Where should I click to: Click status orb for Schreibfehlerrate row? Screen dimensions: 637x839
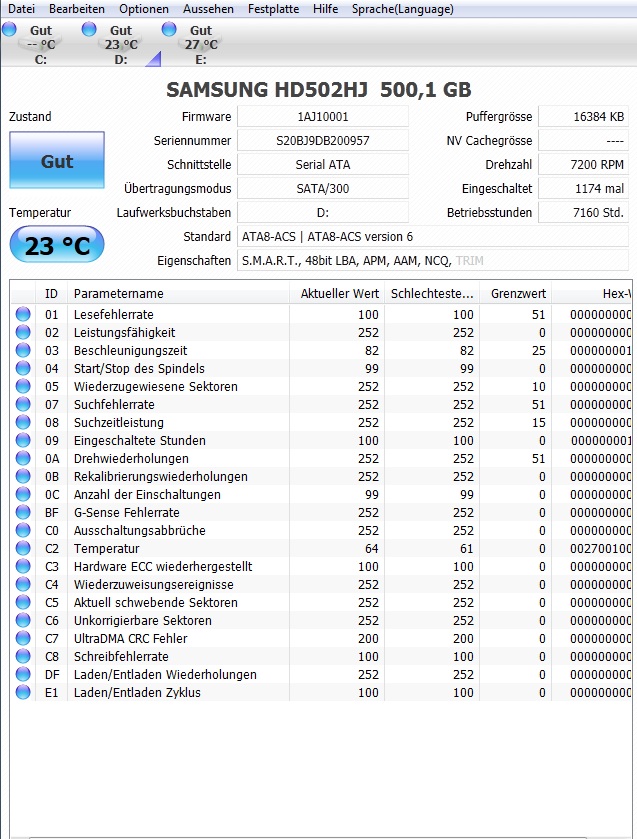[x=23, y=657]
